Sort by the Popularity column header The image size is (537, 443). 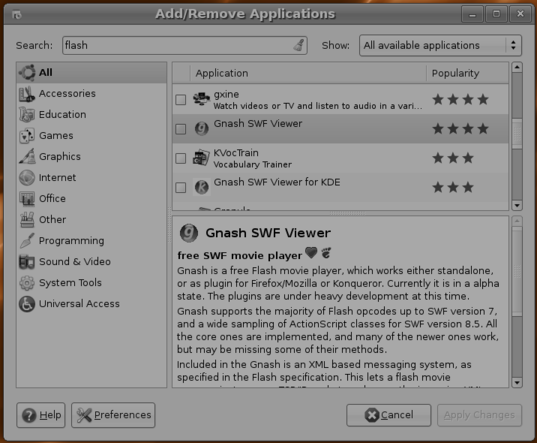coord(467,73)
